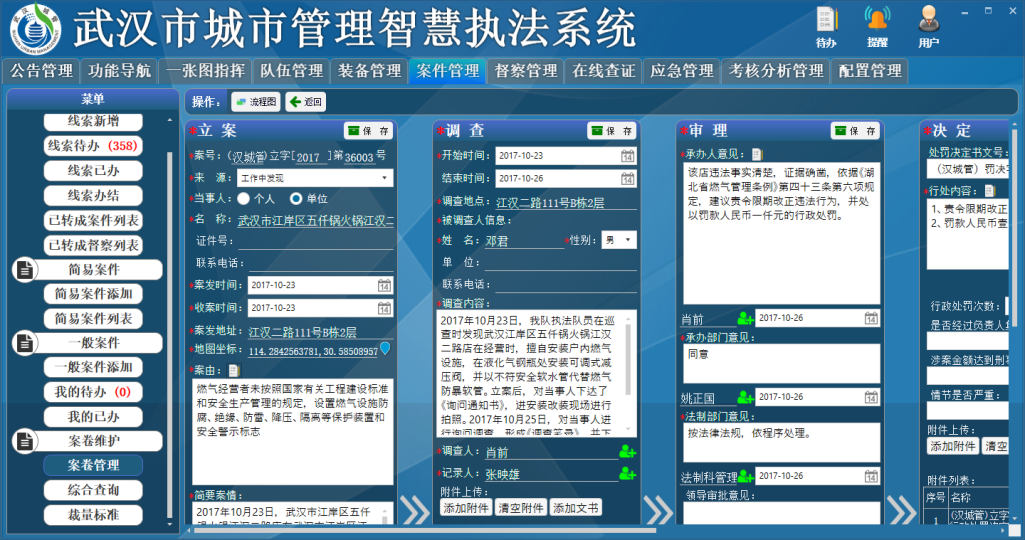Click the map coordinate location pin icon
Viewport: 1025px width, 540px height.
click(x=386, y=349)
